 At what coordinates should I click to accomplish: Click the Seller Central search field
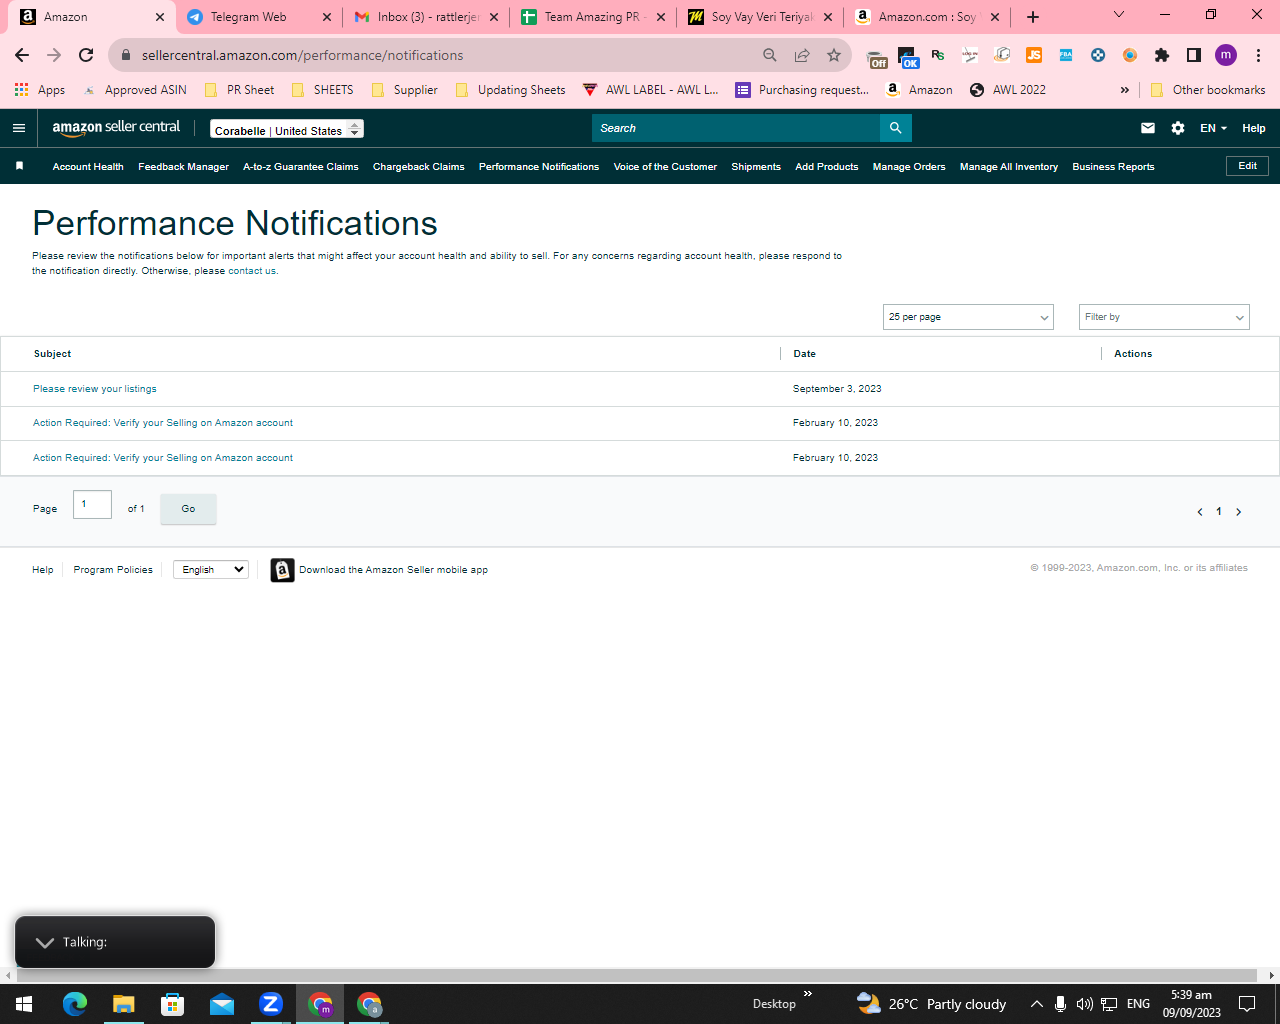point(736,128)
